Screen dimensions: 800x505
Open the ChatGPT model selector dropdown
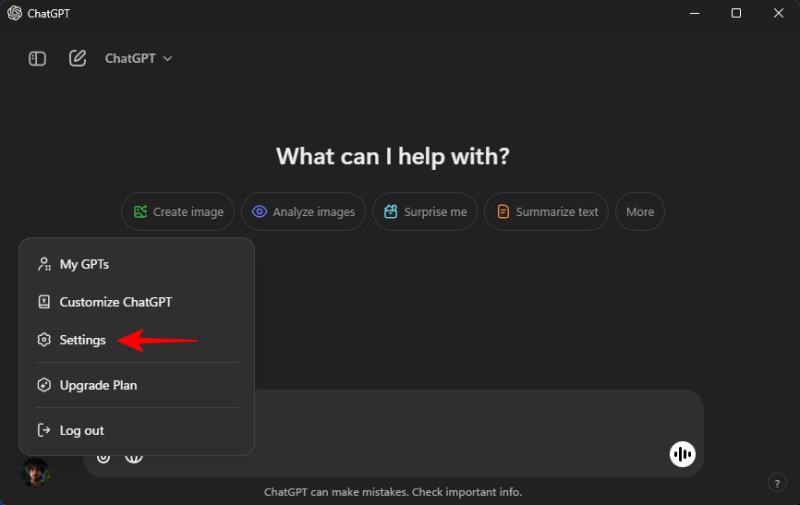coord(138,59)
